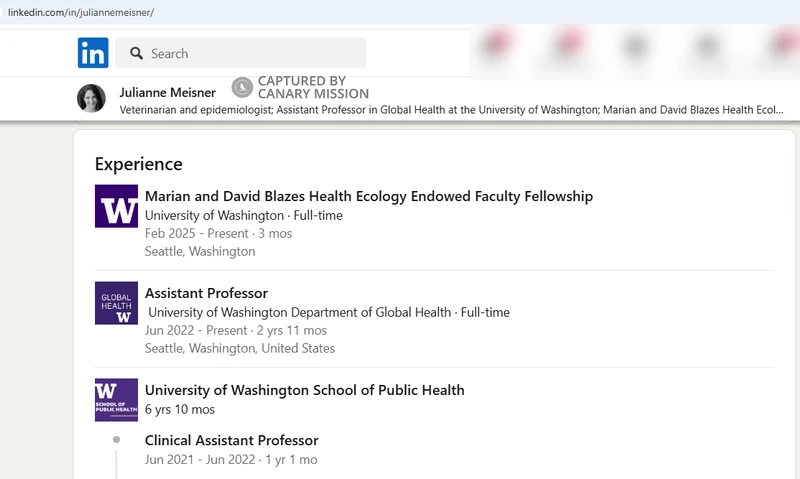Open the LinkedIn home logo
The image size is (800, 479).
pyautogui.click(x=93, y=53)
